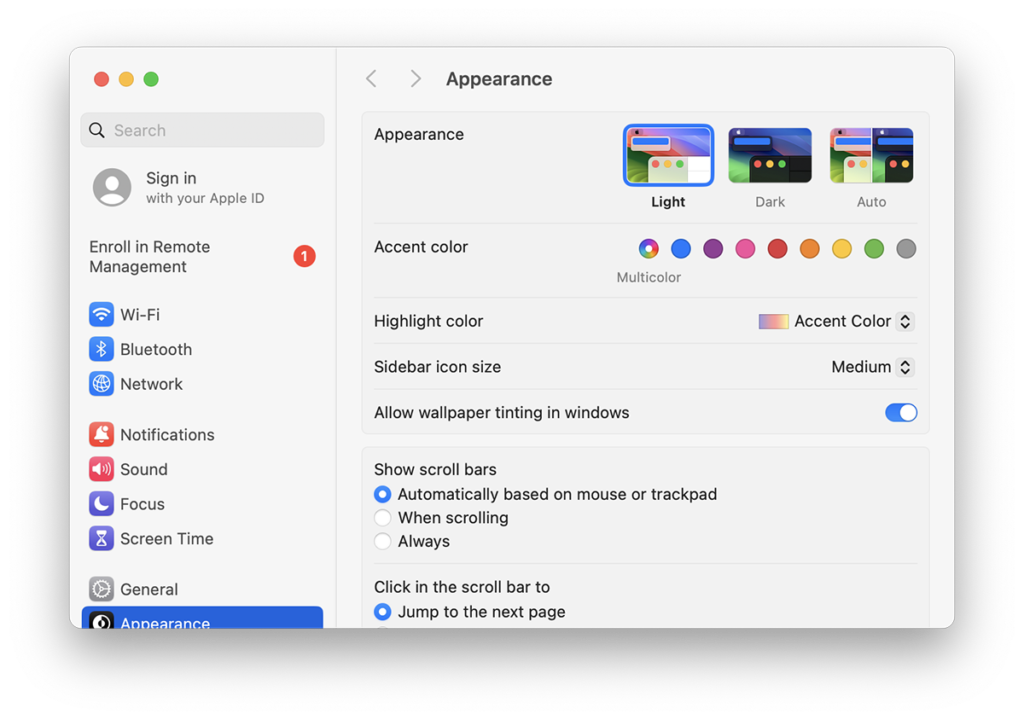This screenshot has width=1024, height=720.
Task: Open Wi-Fi settings via its icon
Action: [101, 314]
